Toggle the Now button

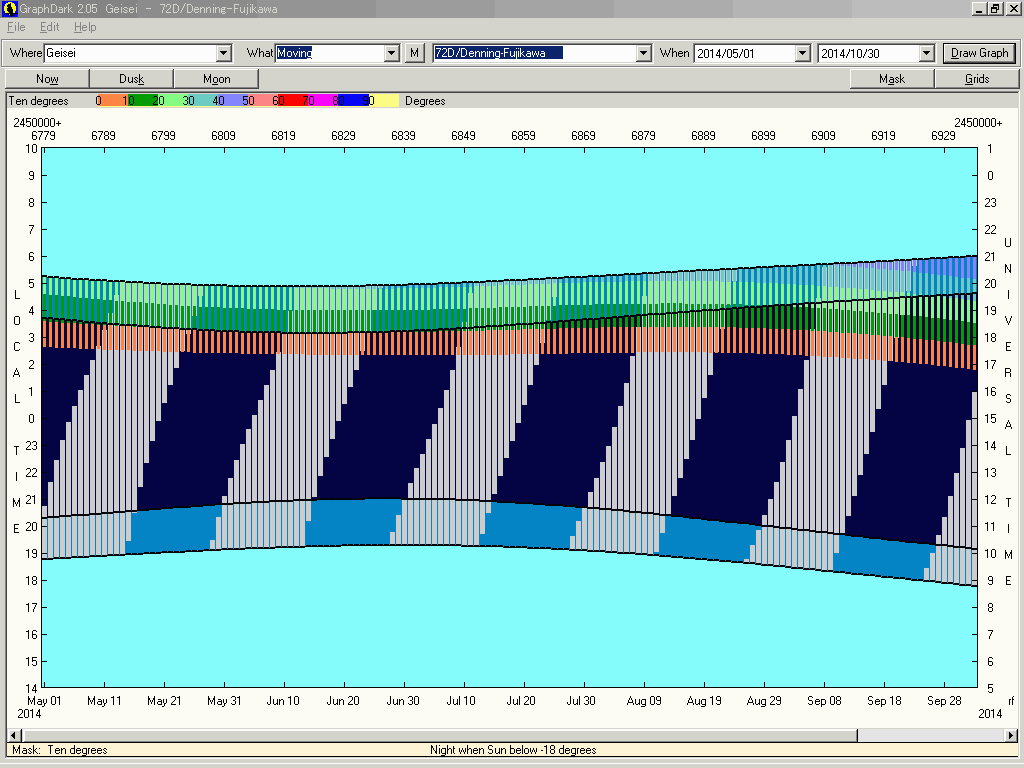click(x=47, y=79)
